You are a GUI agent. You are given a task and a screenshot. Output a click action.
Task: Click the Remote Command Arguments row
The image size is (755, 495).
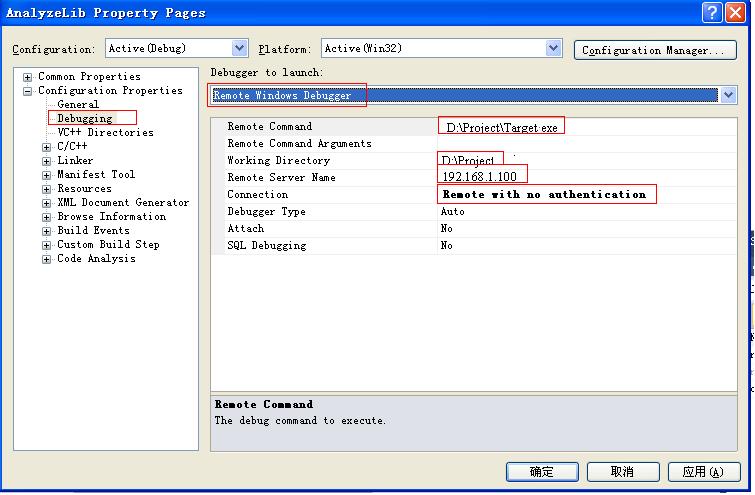coord(474,143)
